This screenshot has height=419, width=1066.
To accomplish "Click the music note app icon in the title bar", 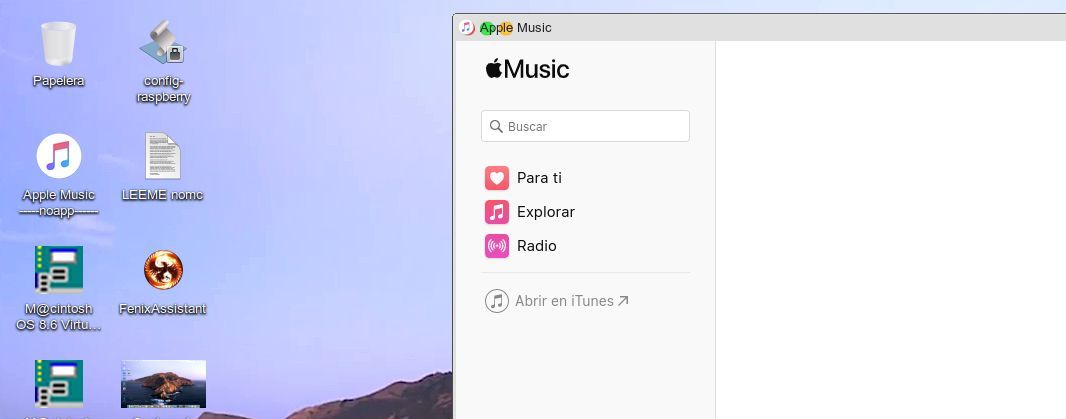I will tap(466, 28).
